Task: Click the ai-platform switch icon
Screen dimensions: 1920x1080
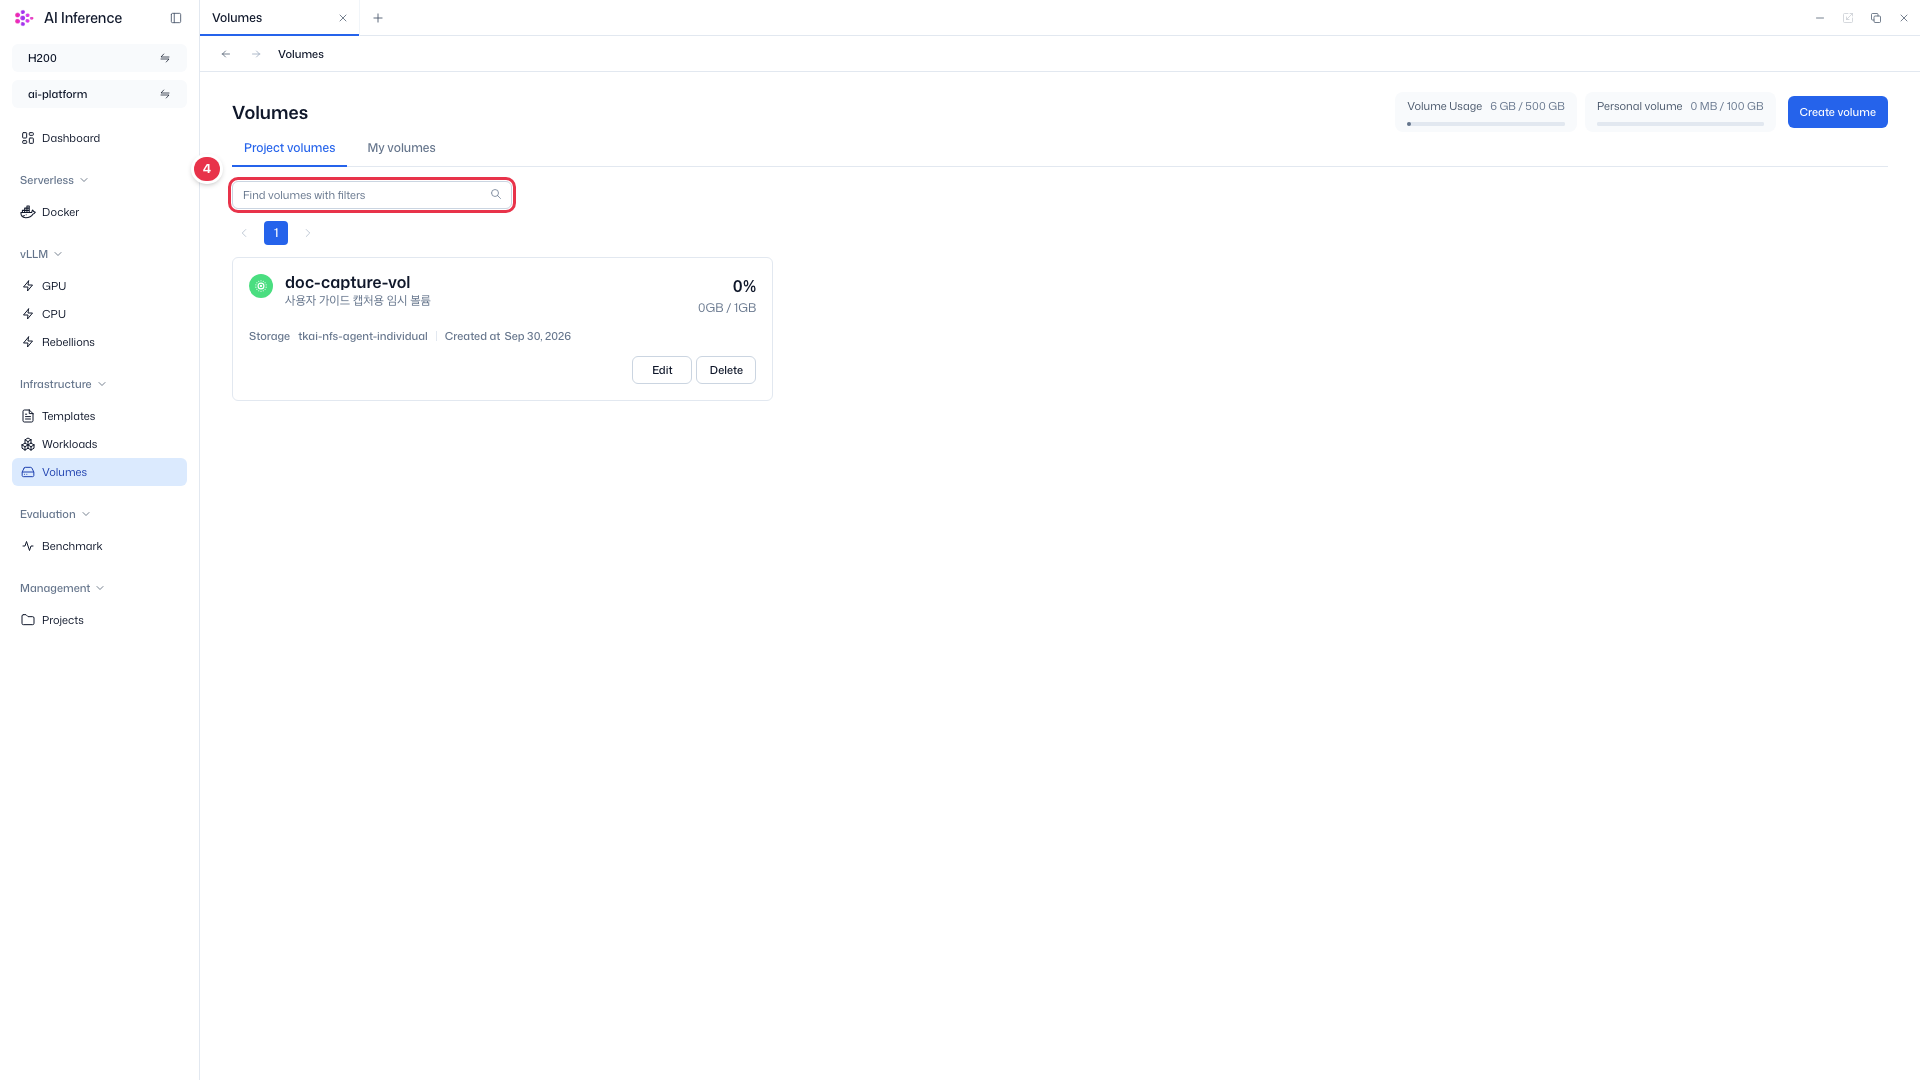Action: click(x=165, y=94)
